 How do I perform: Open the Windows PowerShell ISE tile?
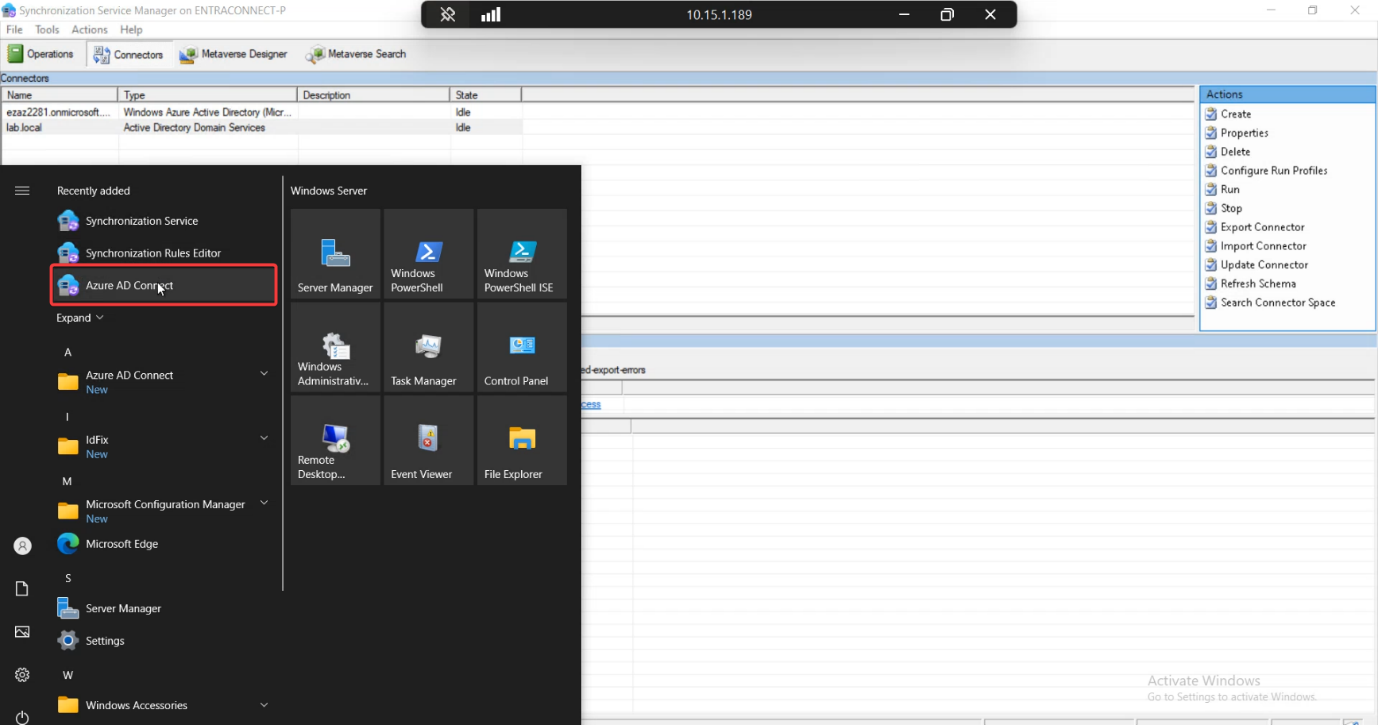pos(522,253)
